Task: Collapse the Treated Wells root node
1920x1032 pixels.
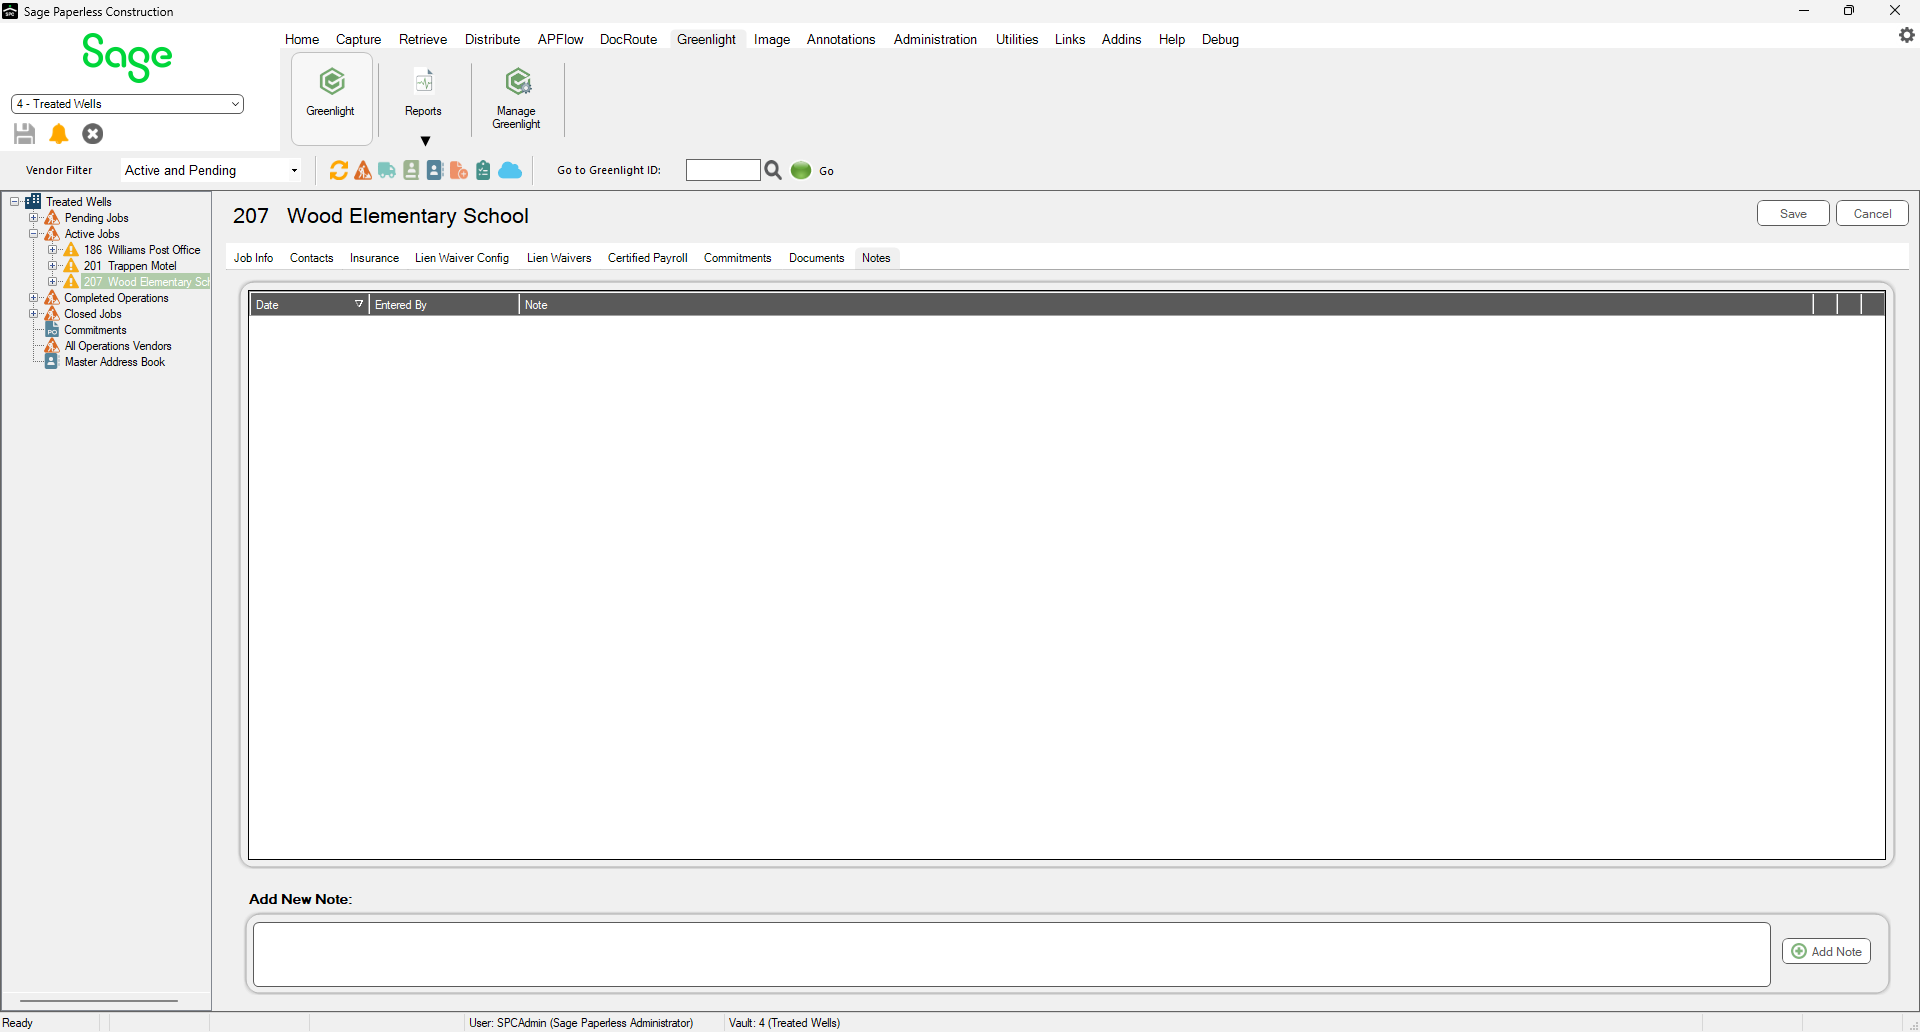Action: coord(15,201)
